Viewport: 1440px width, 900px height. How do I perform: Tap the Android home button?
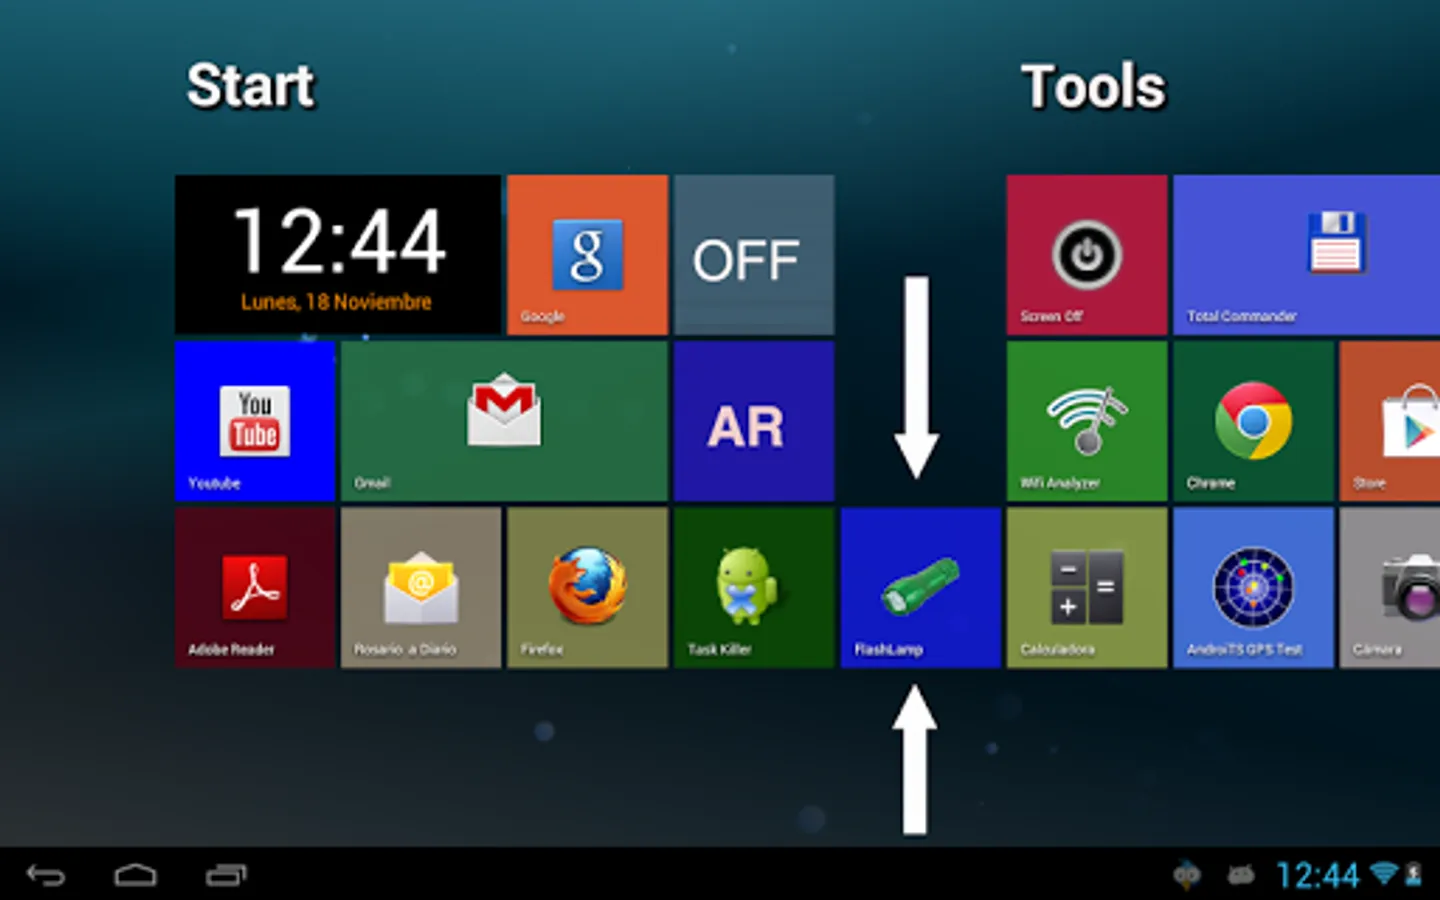coord(135,876)
